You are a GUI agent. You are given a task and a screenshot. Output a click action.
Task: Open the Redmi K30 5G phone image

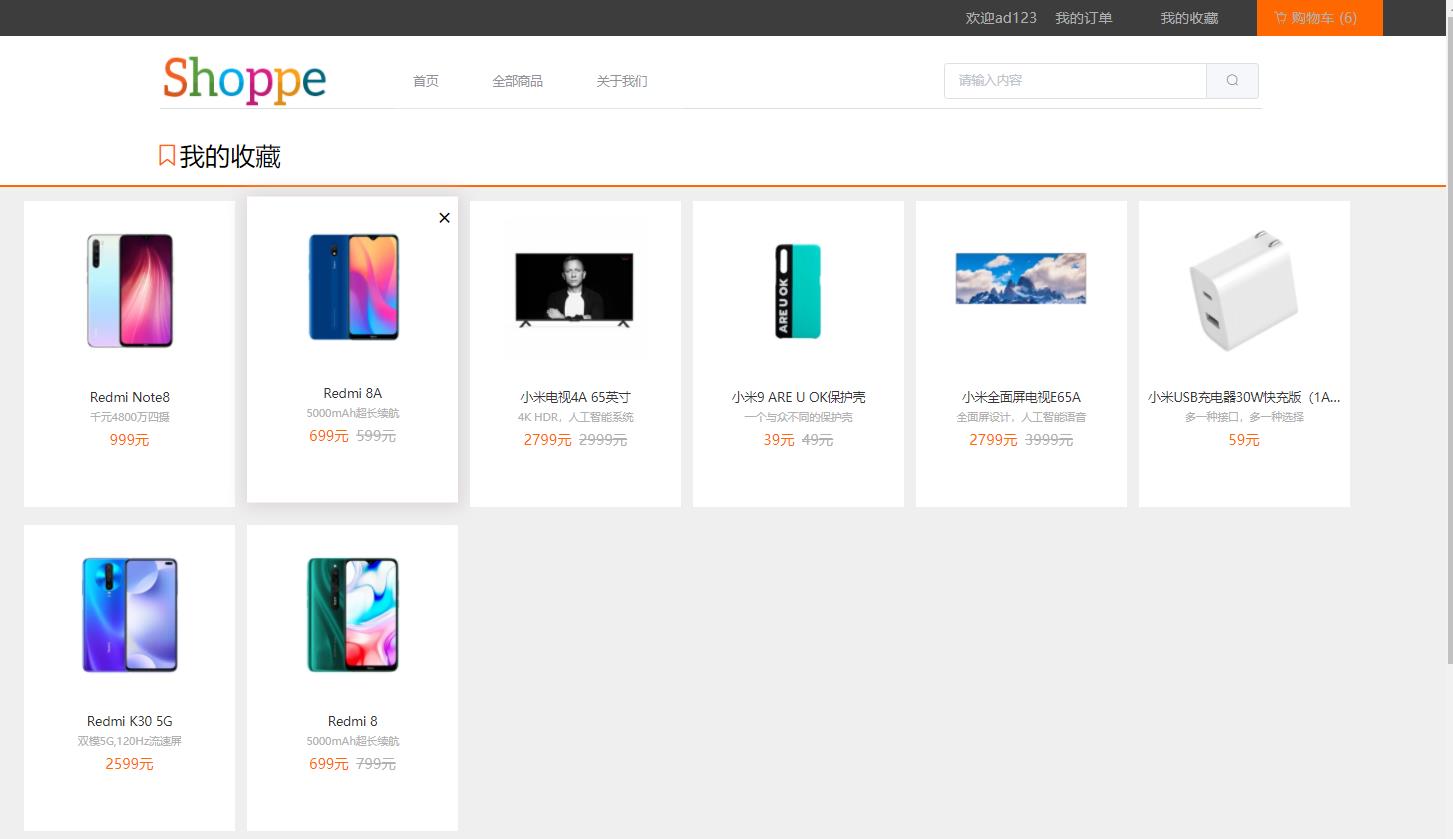tap(130, 615)
